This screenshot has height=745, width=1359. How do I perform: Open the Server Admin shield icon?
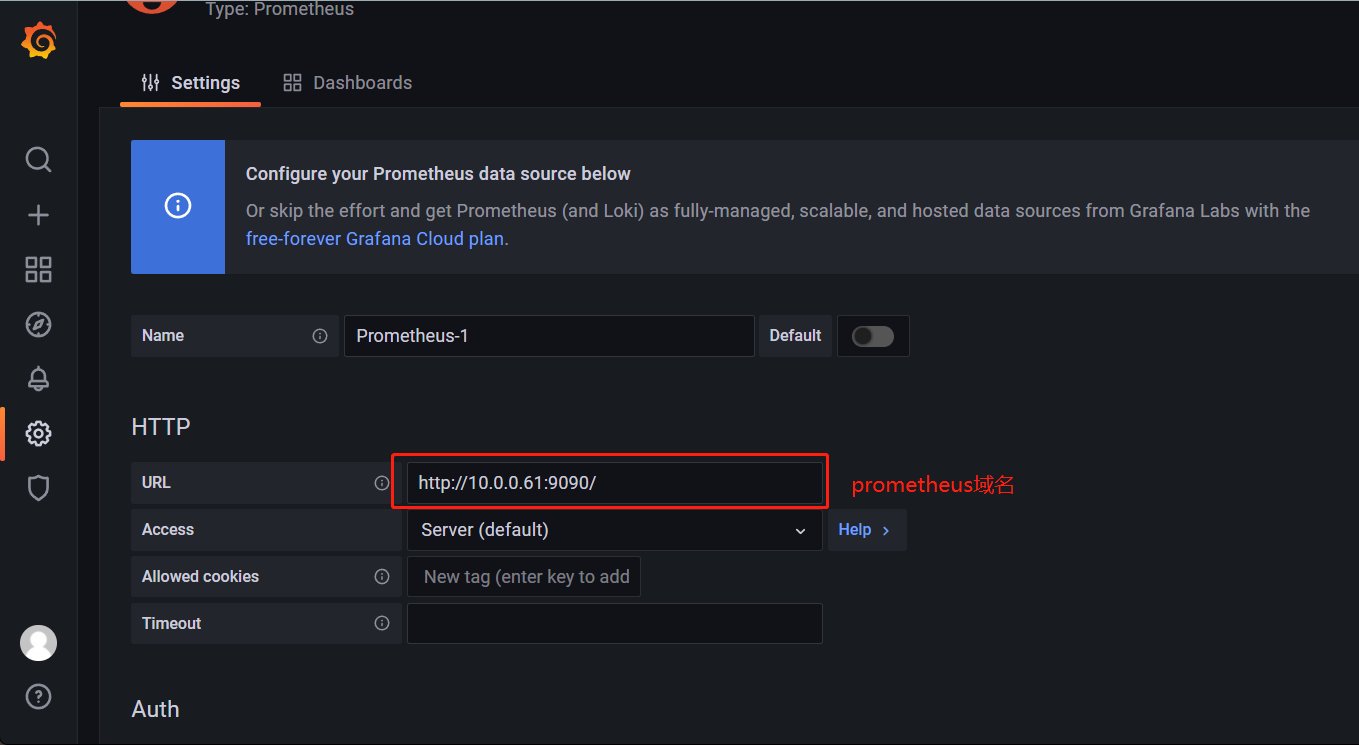click(38, 488)
